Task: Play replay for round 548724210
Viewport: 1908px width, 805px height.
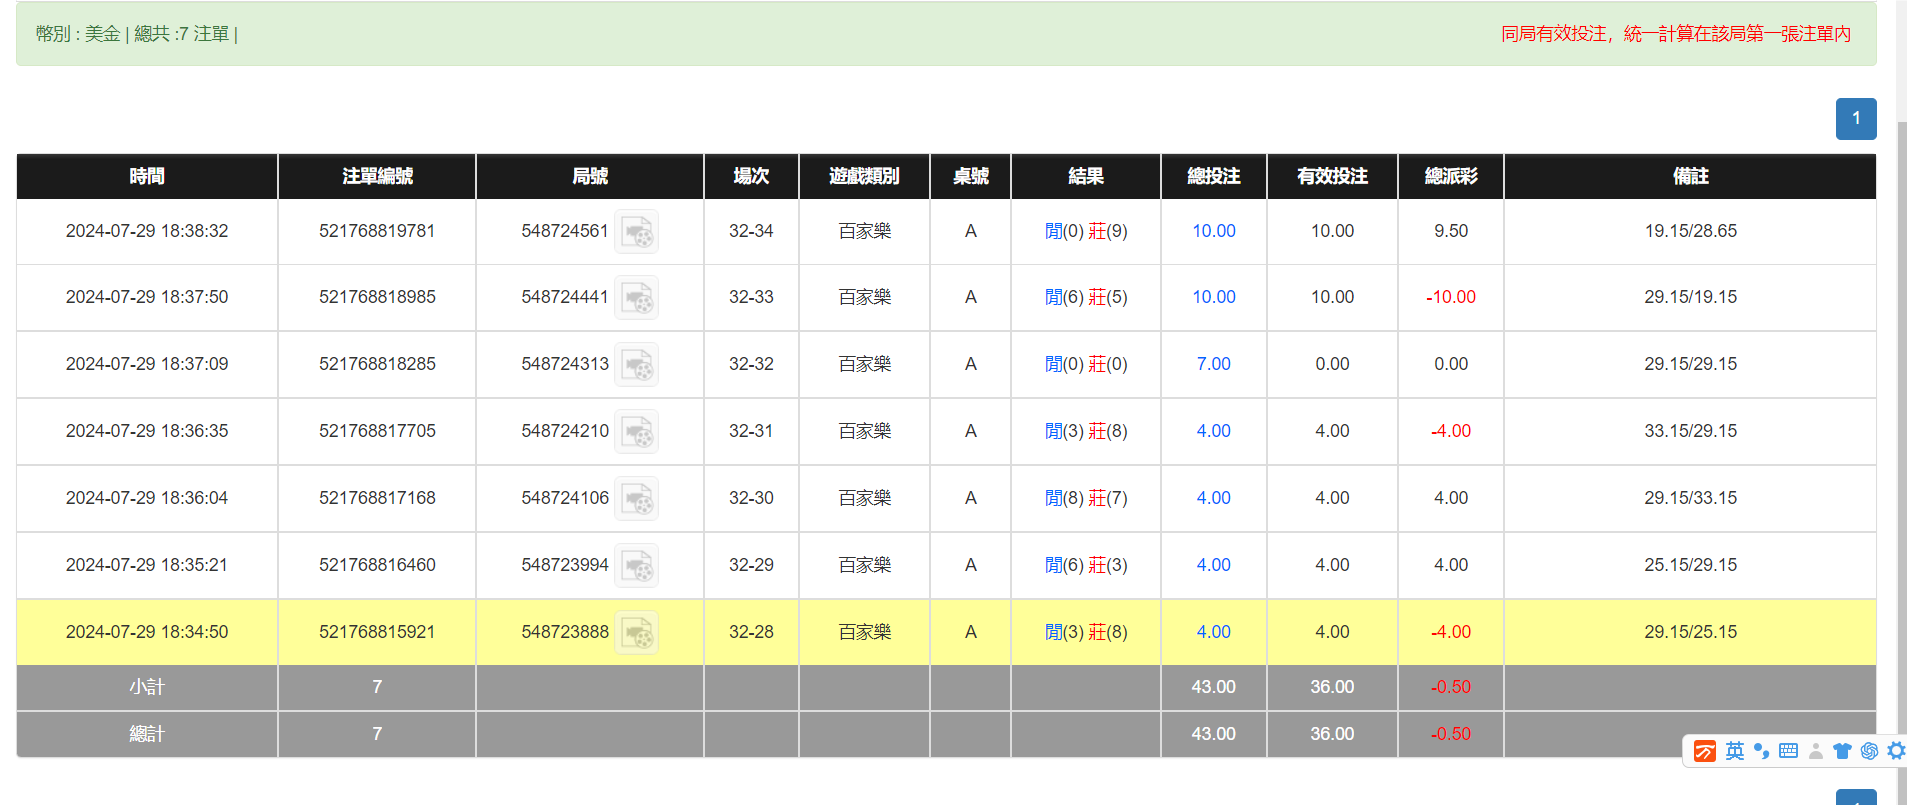Action: [636, 432]
